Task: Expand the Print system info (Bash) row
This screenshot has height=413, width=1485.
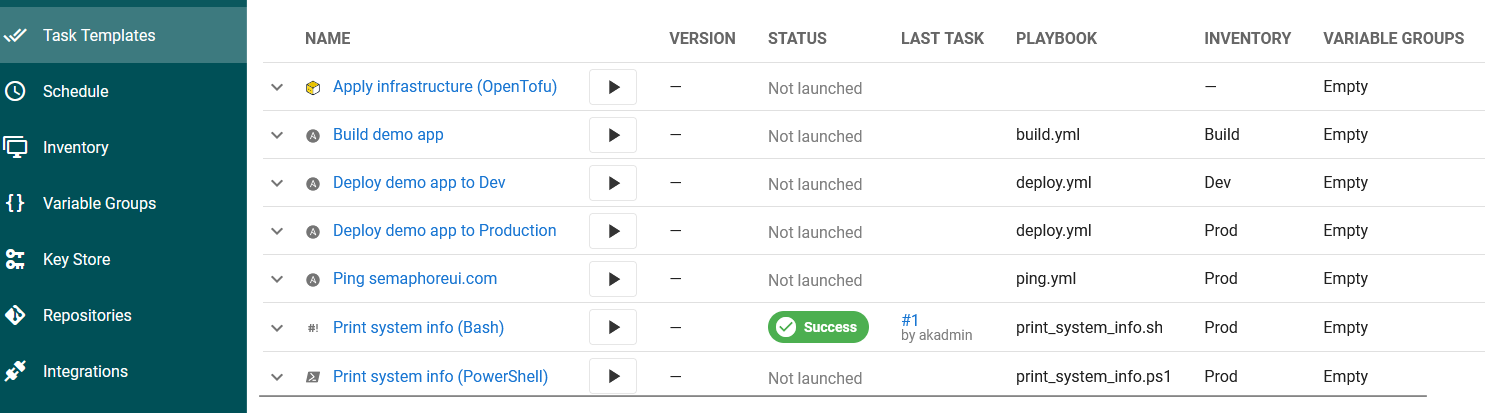Action: click(x=278, y=327)
